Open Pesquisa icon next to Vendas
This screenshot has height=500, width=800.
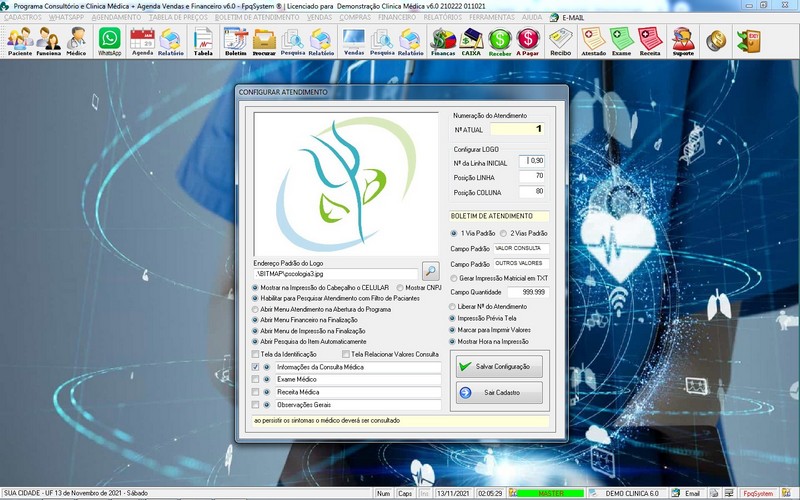(382, 41)
